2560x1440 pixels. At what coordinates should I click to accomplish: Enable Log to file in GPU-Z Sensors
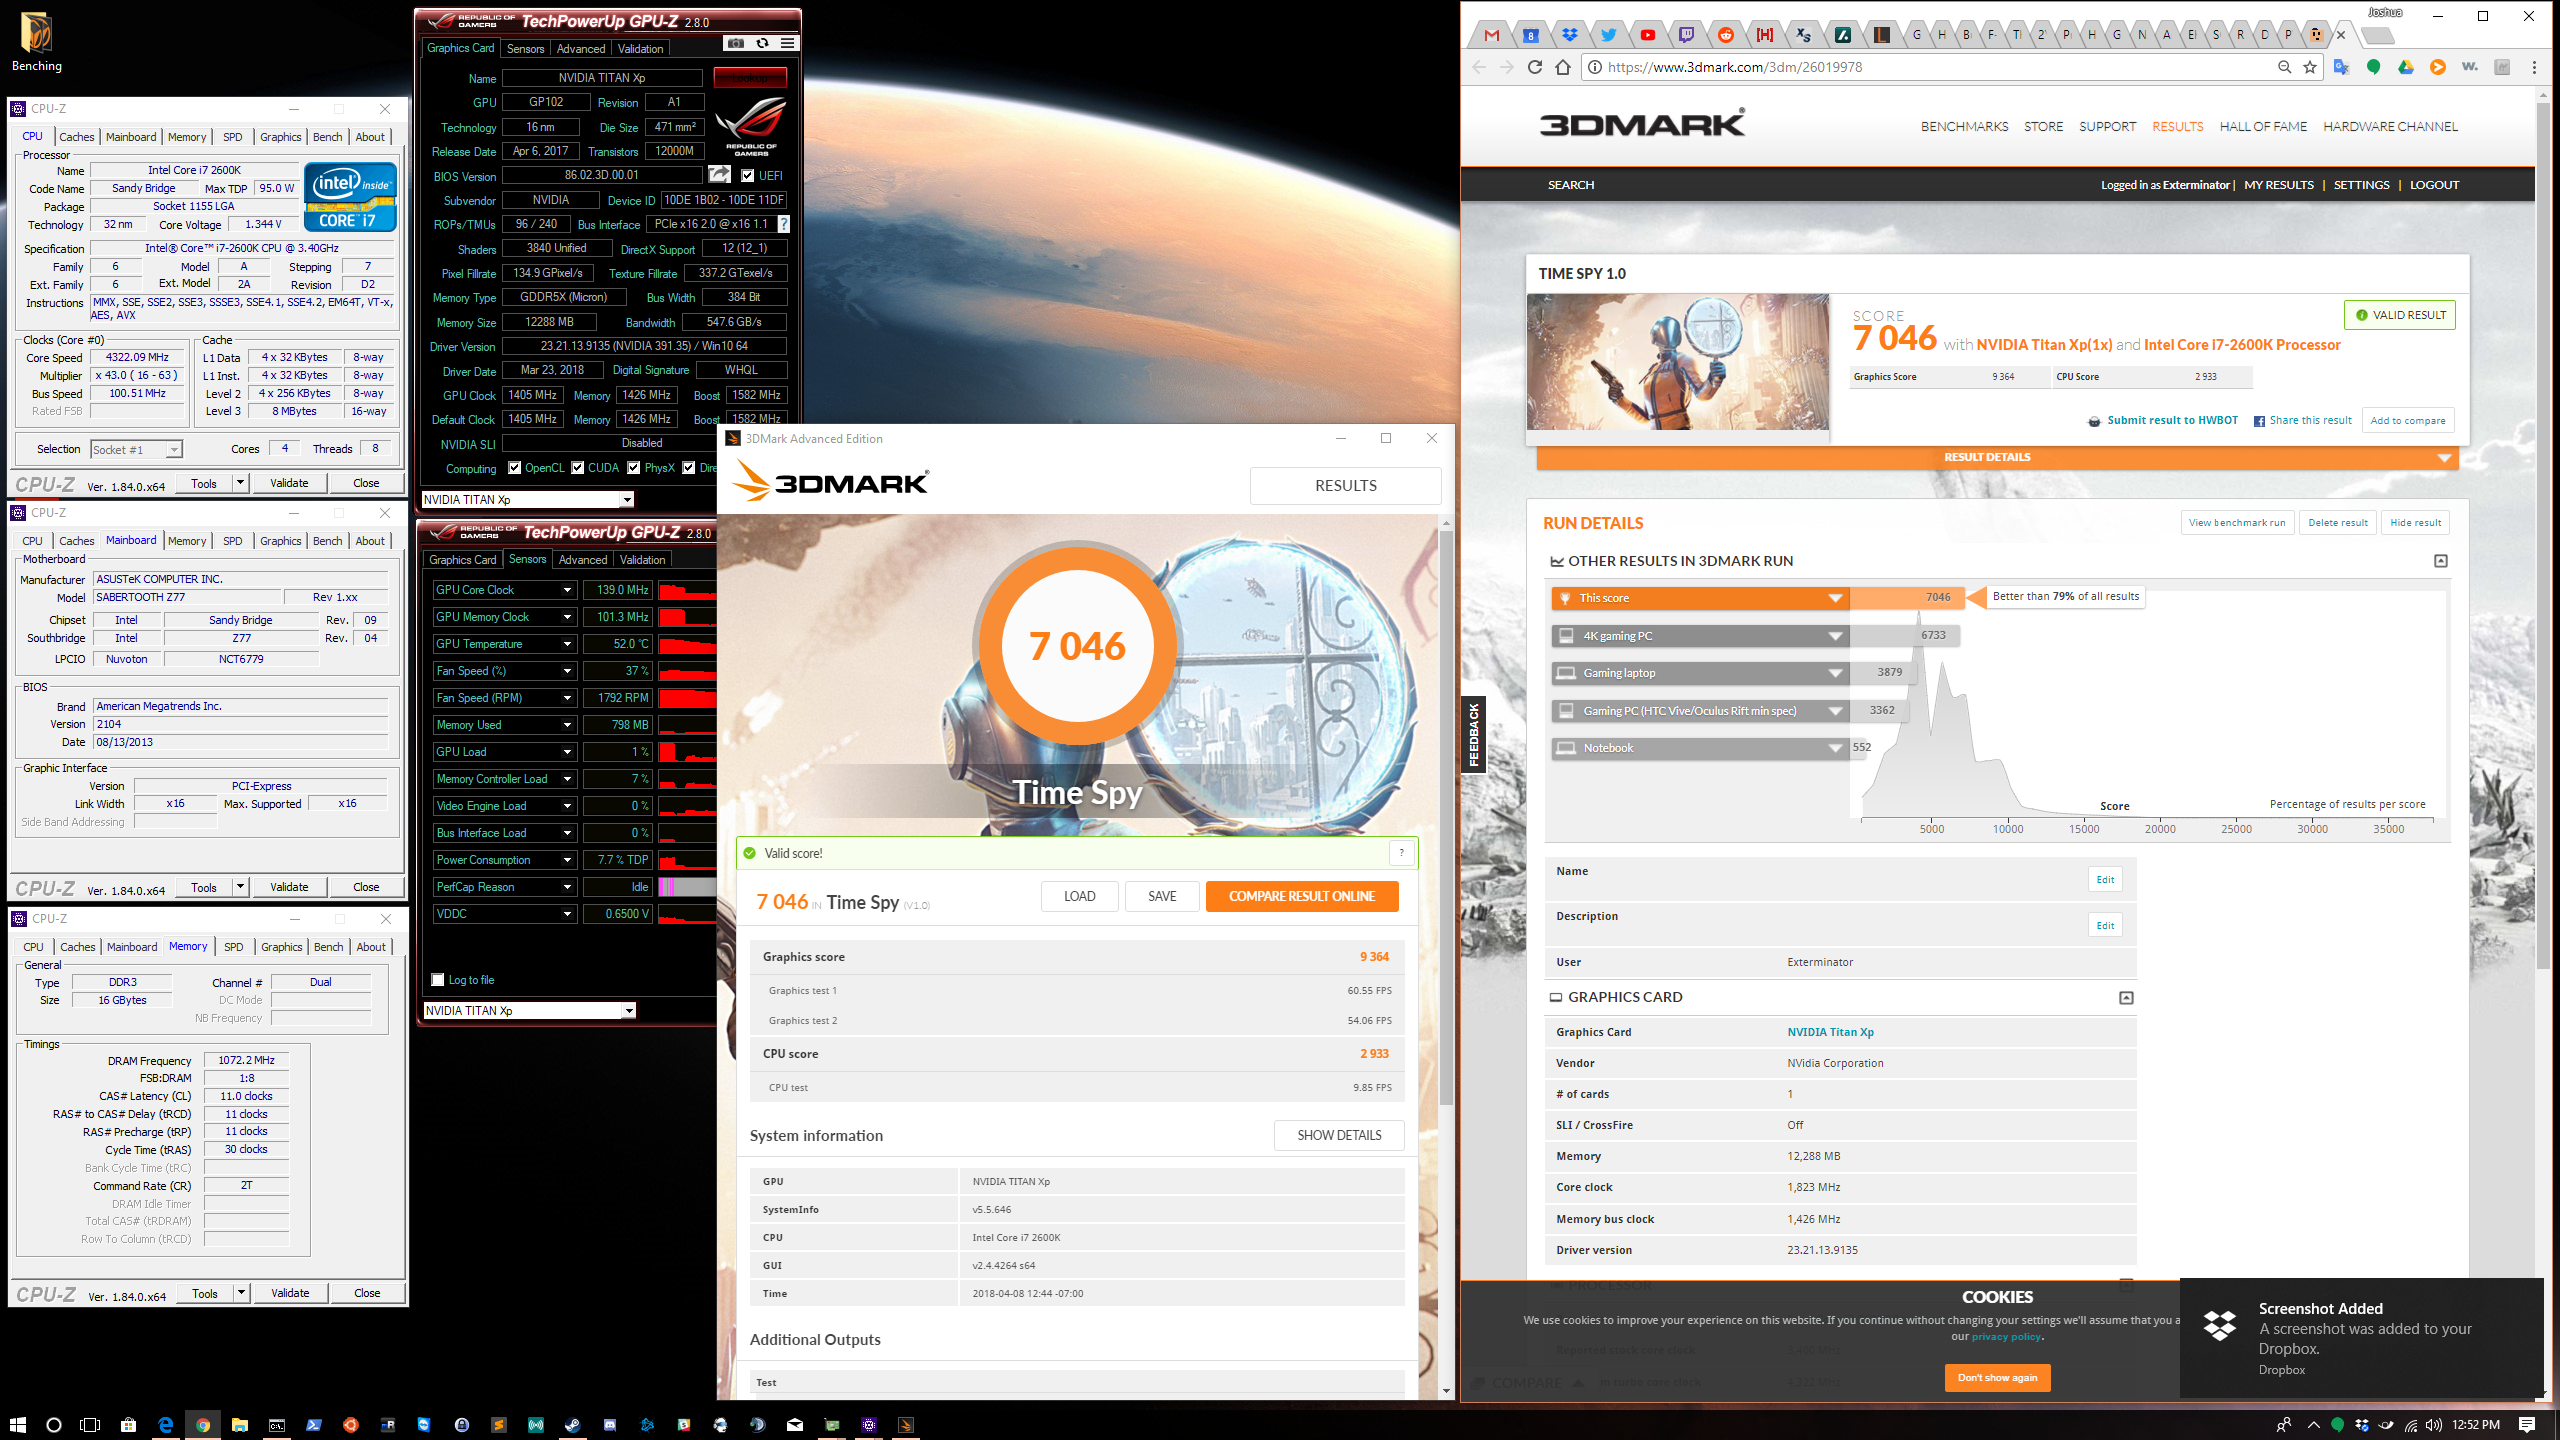(x=438, y=980)
